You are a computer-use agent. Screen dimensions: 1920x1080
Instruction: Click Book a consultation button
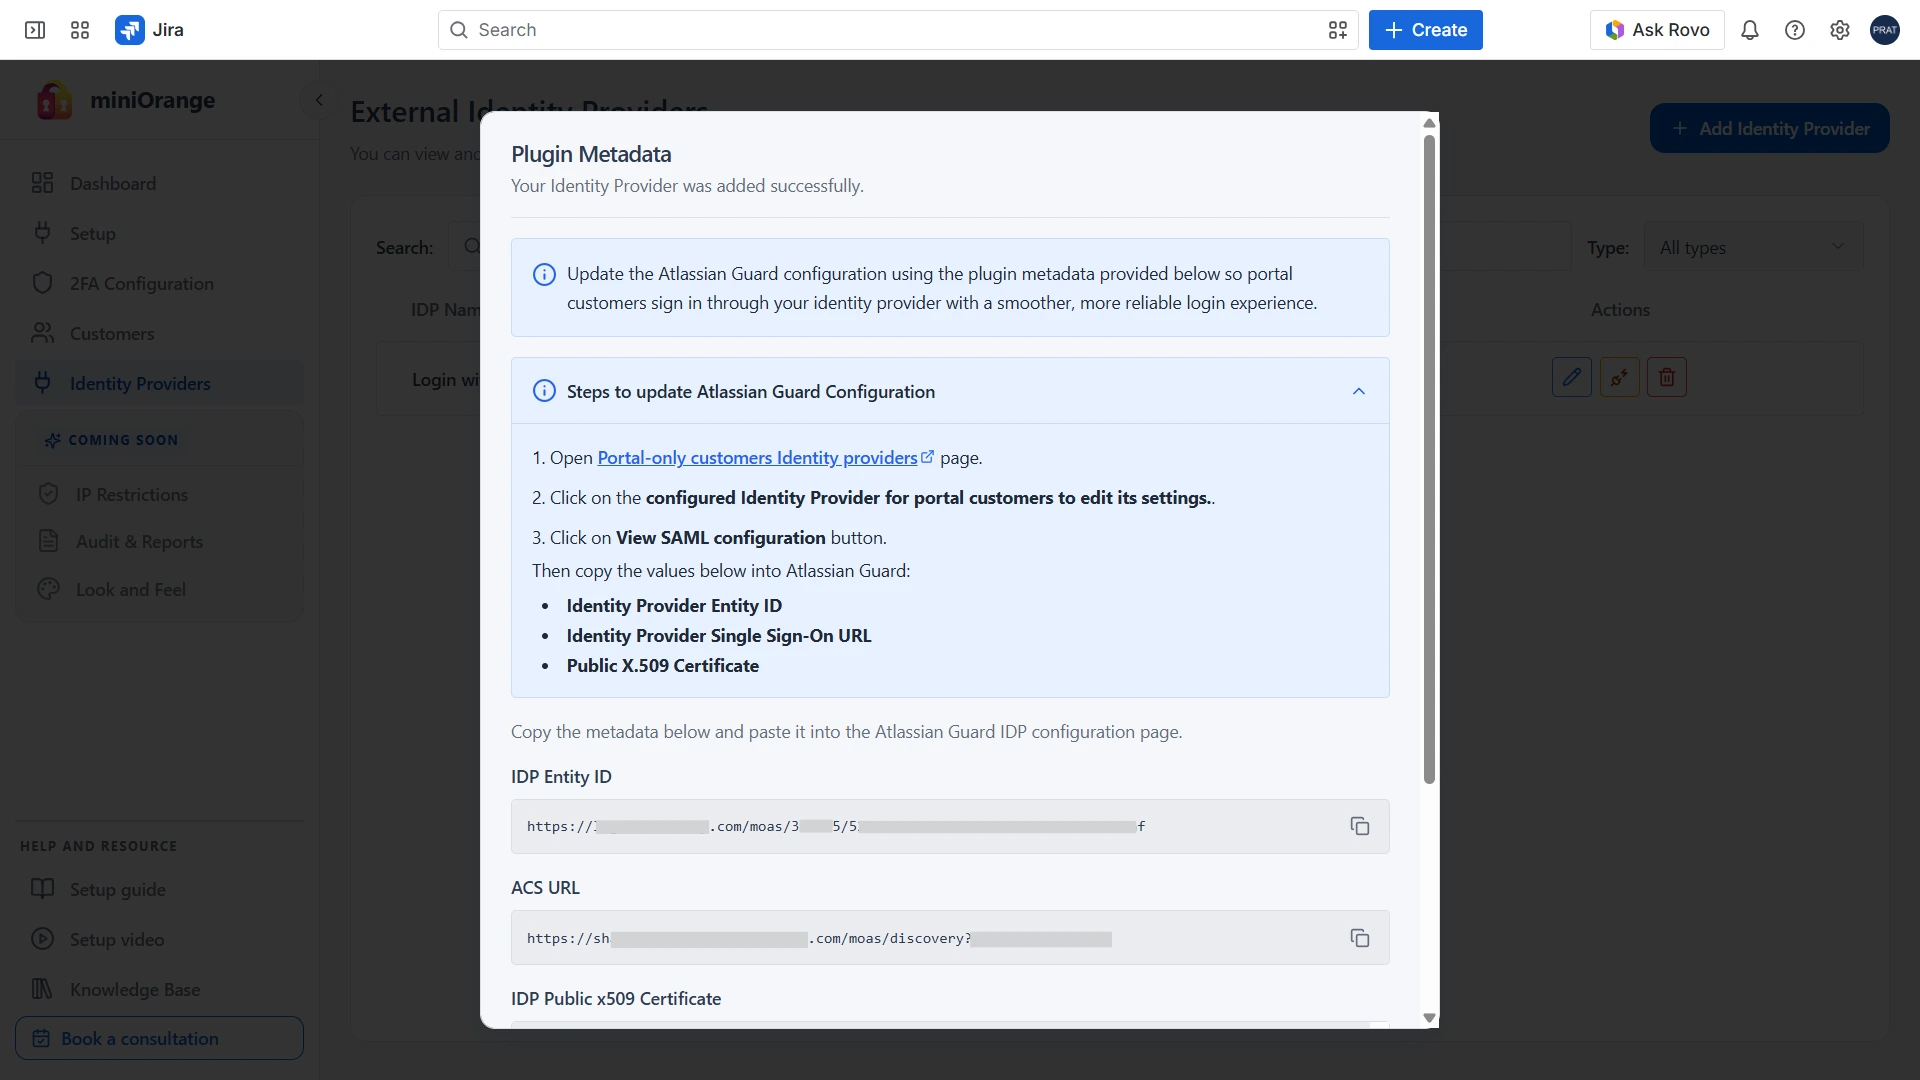159,1038
